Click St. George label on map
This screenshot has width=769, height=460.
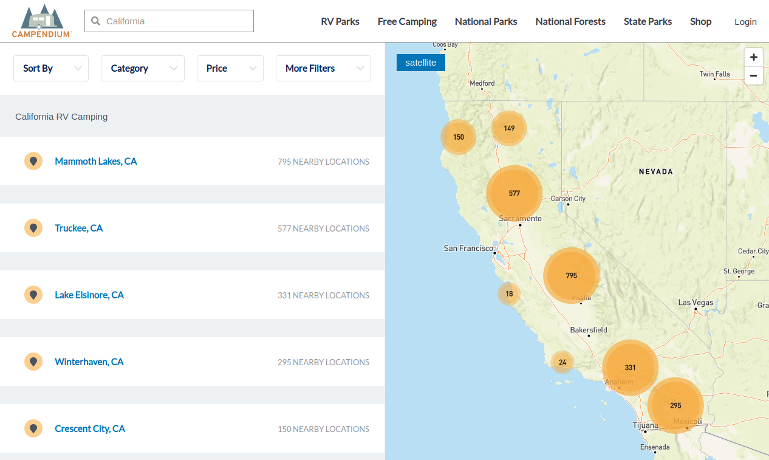(739, 271)
